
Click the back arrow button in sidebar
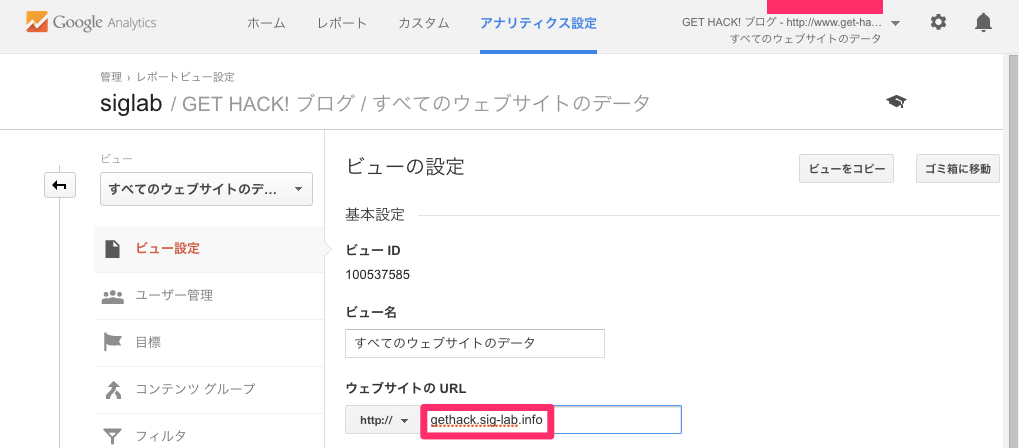pos(60,185)
